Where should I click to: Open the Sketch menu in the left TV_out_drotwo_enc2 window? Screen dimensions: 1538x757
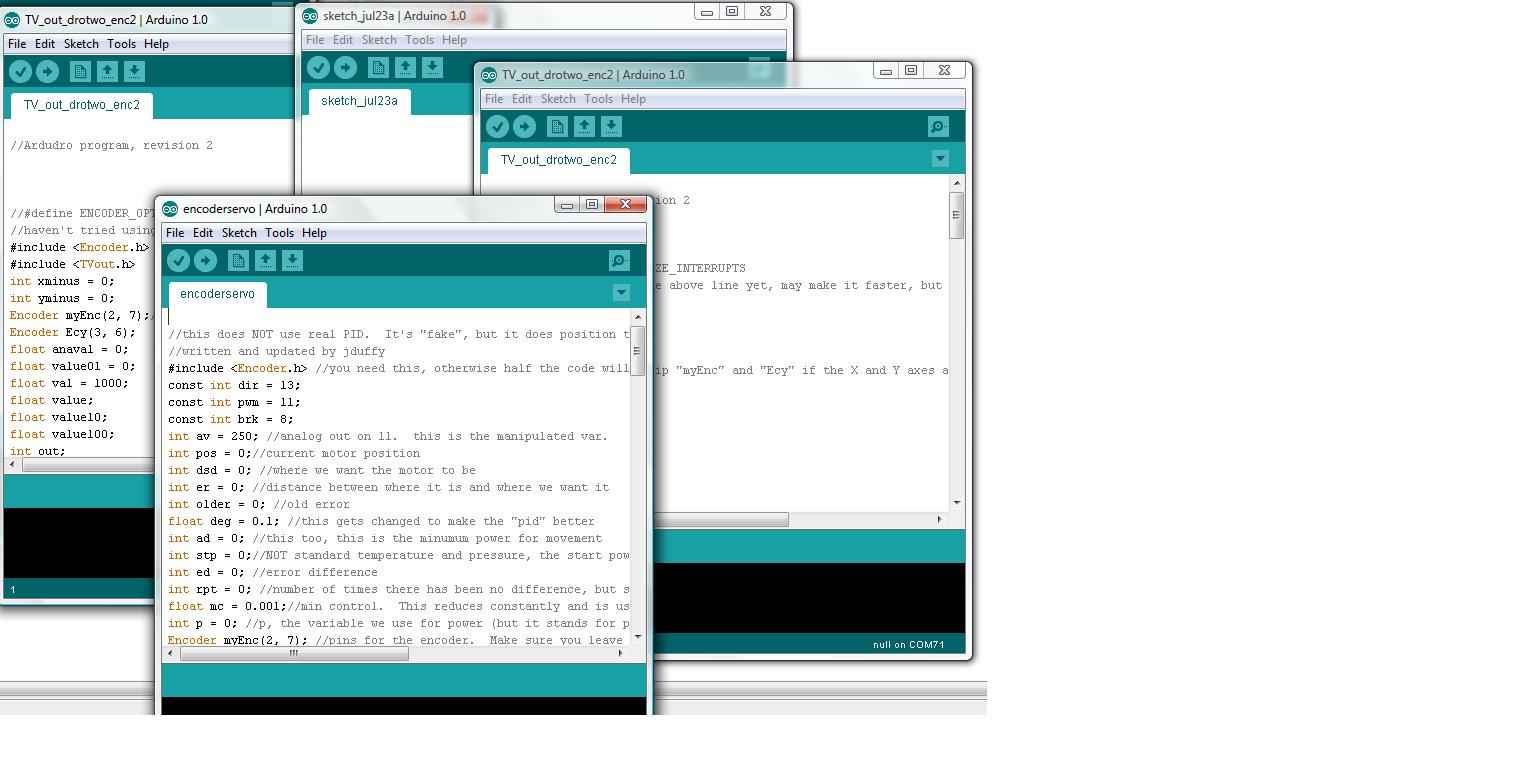tap(81, 44)
